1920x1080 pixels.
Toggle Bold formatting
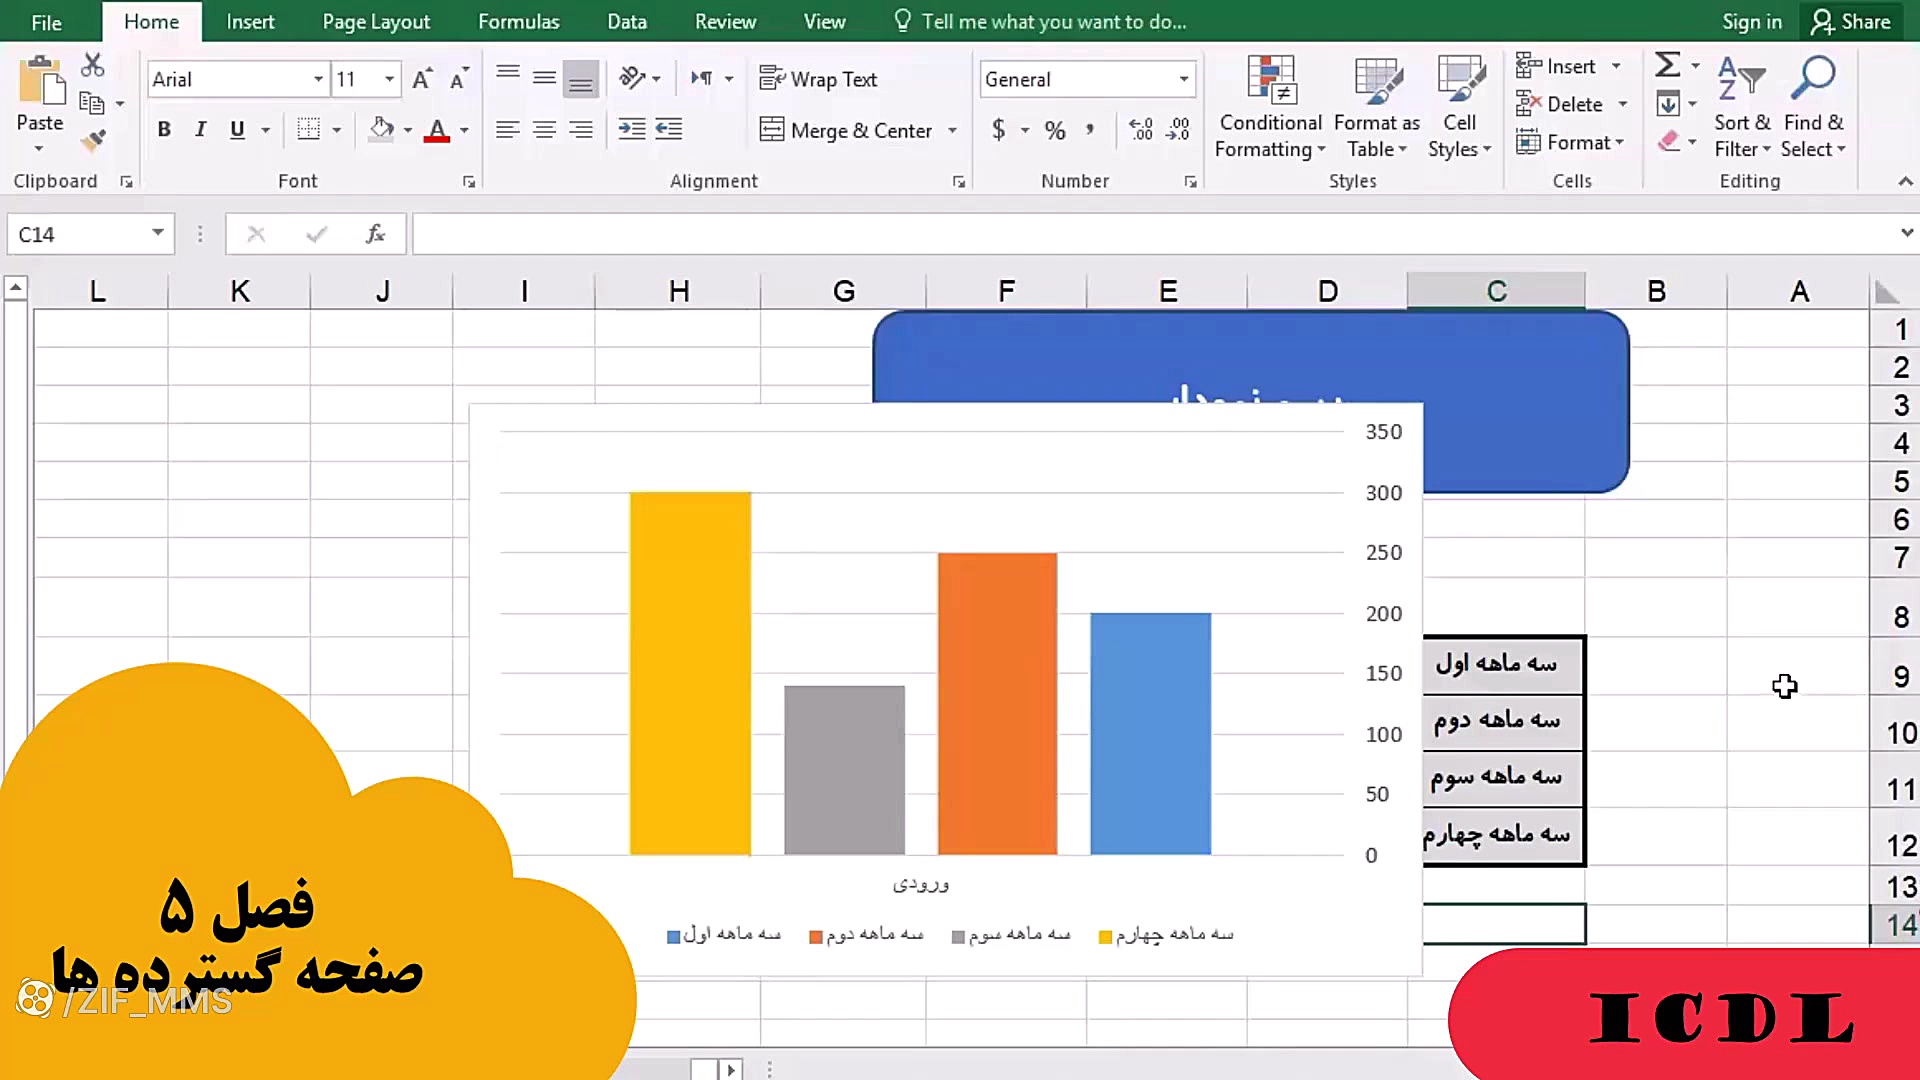coord(164,130)
